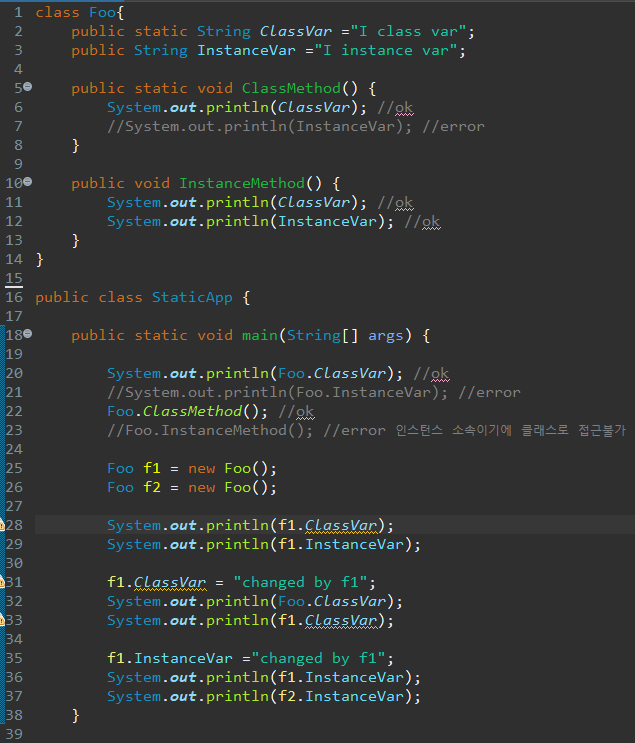Click the "changed by f1" string on line 31
This screenshot has height=743, width=635.
click(x=300, y=582)
